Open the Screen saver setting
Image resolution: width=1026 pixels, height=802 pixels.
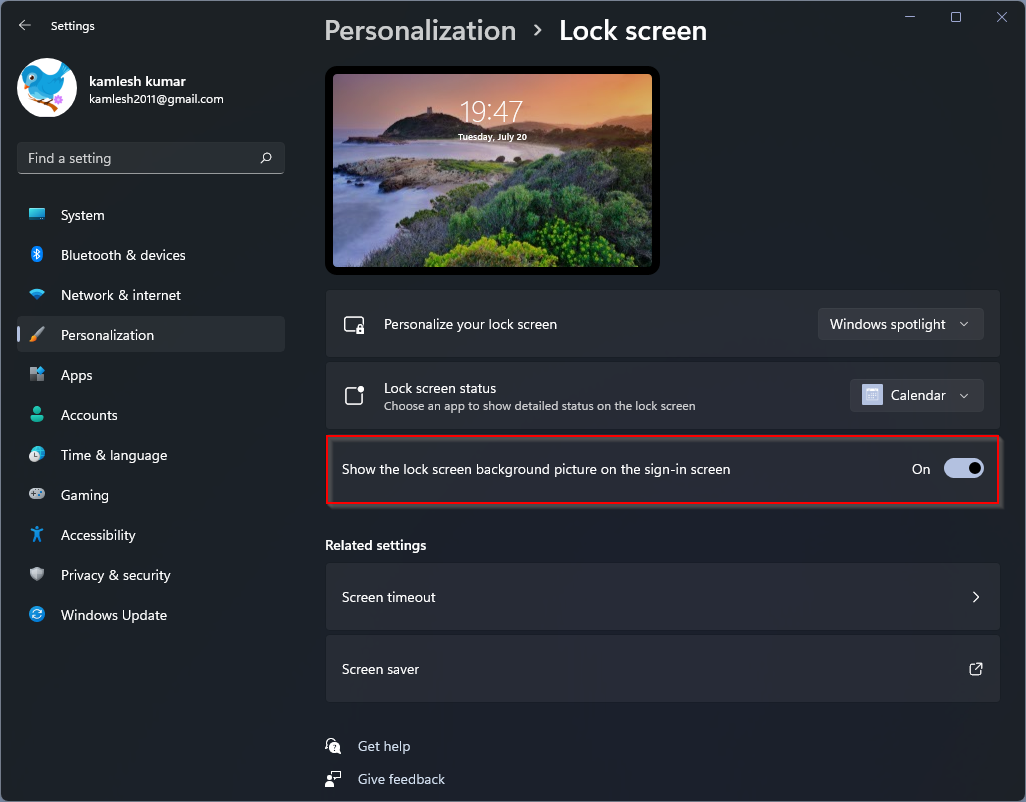[662, 669]
